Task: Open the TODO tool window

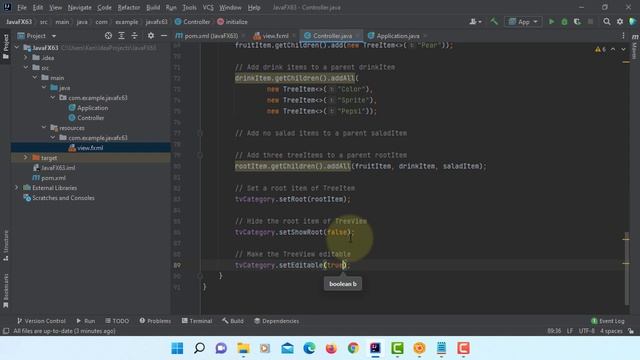Action: coord(117,321)
